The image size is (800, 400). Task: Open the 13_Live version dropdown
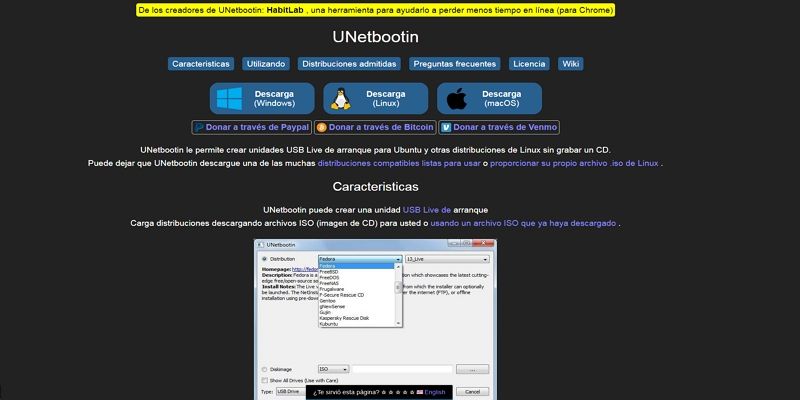447,259
